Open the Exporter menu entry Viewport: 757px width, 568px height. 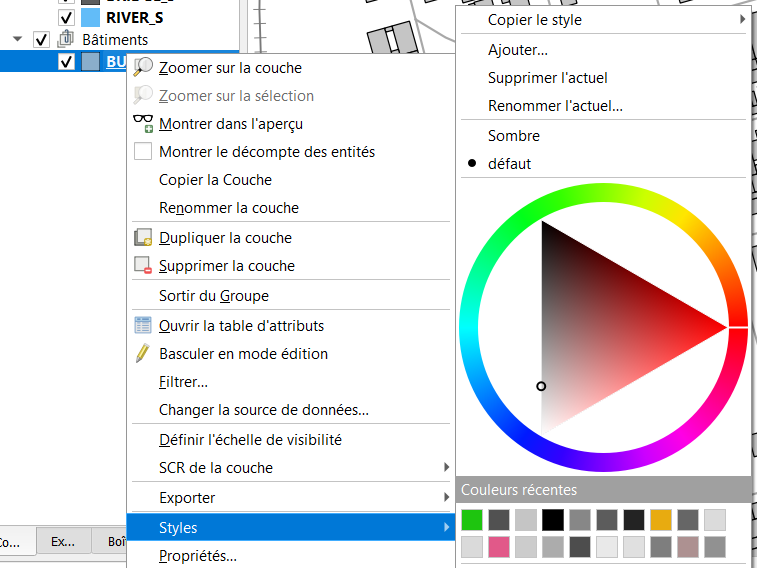coord(291,497)
